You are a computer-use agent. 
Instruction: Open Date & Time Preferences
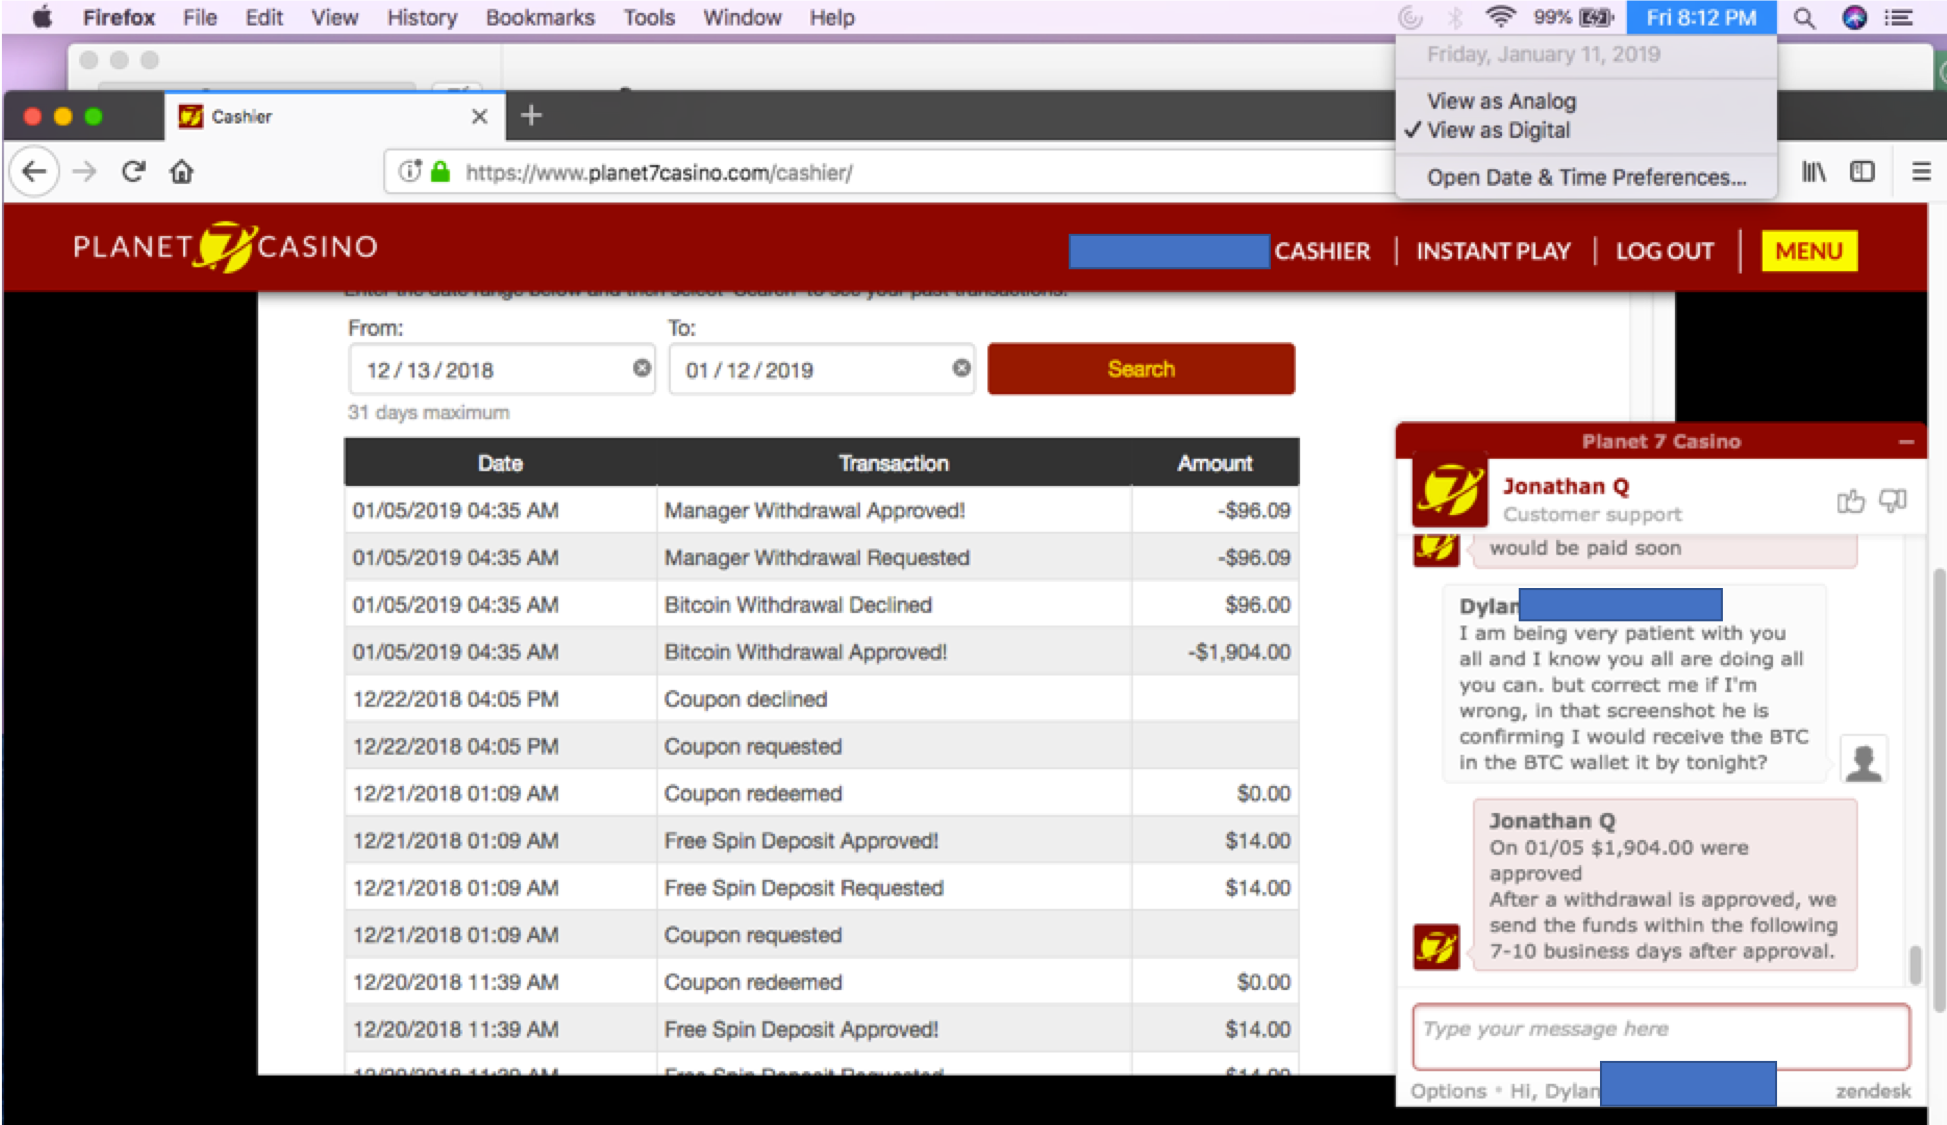pyautogui.click(x=1586, y=177)
